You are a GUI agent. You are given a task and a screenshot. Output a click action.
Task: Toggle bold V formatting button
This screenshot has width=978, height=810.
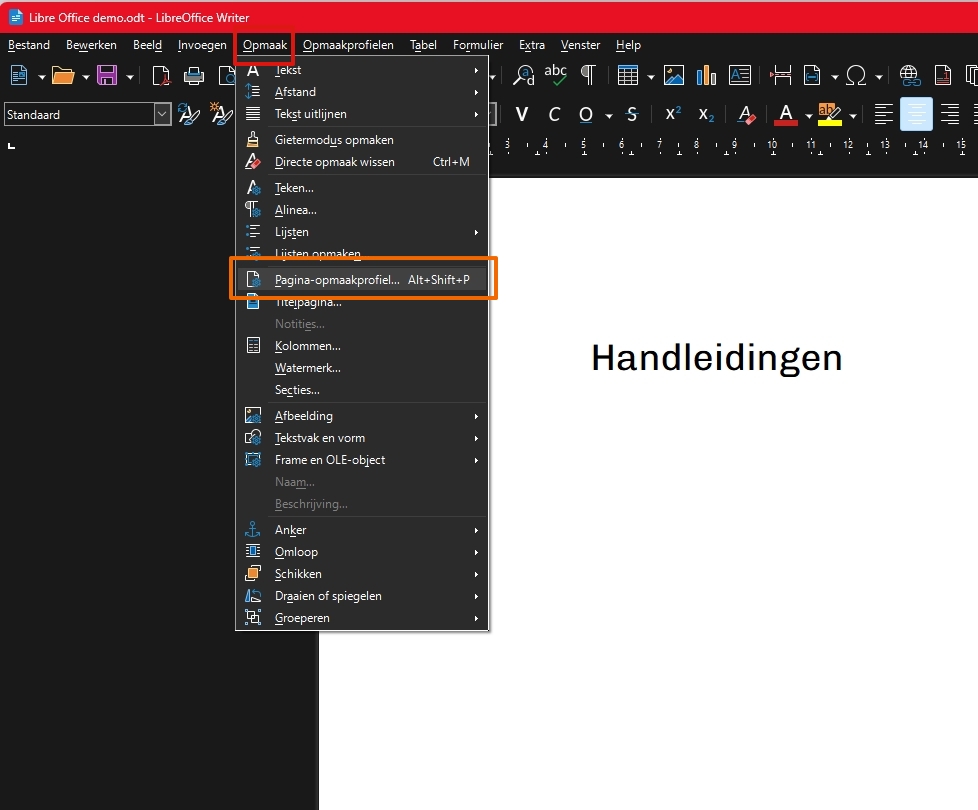522,115
